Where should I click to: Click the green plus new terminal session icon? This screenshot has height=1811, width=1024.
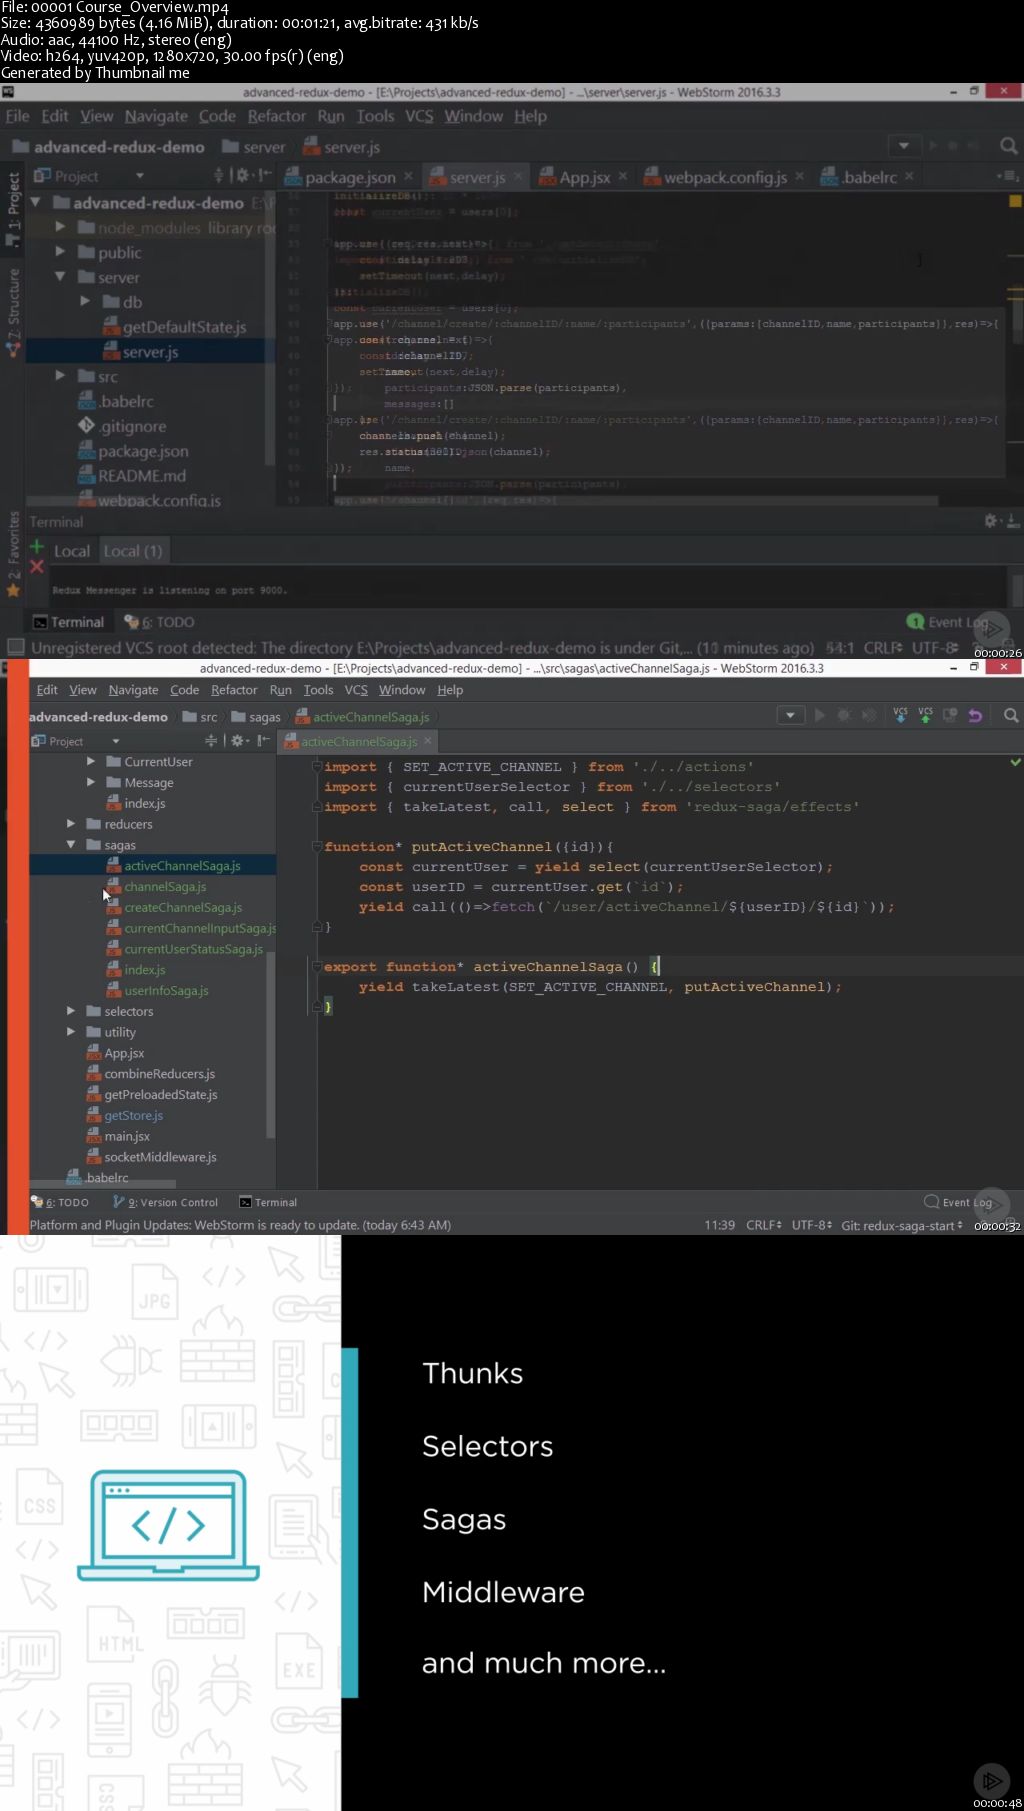37,547
